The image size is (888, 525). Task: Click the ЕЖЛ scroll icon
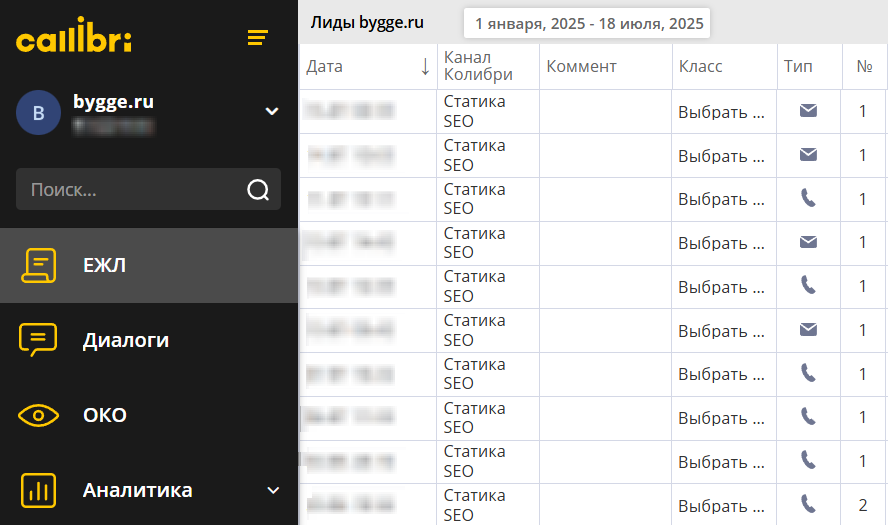pos(39,265)
